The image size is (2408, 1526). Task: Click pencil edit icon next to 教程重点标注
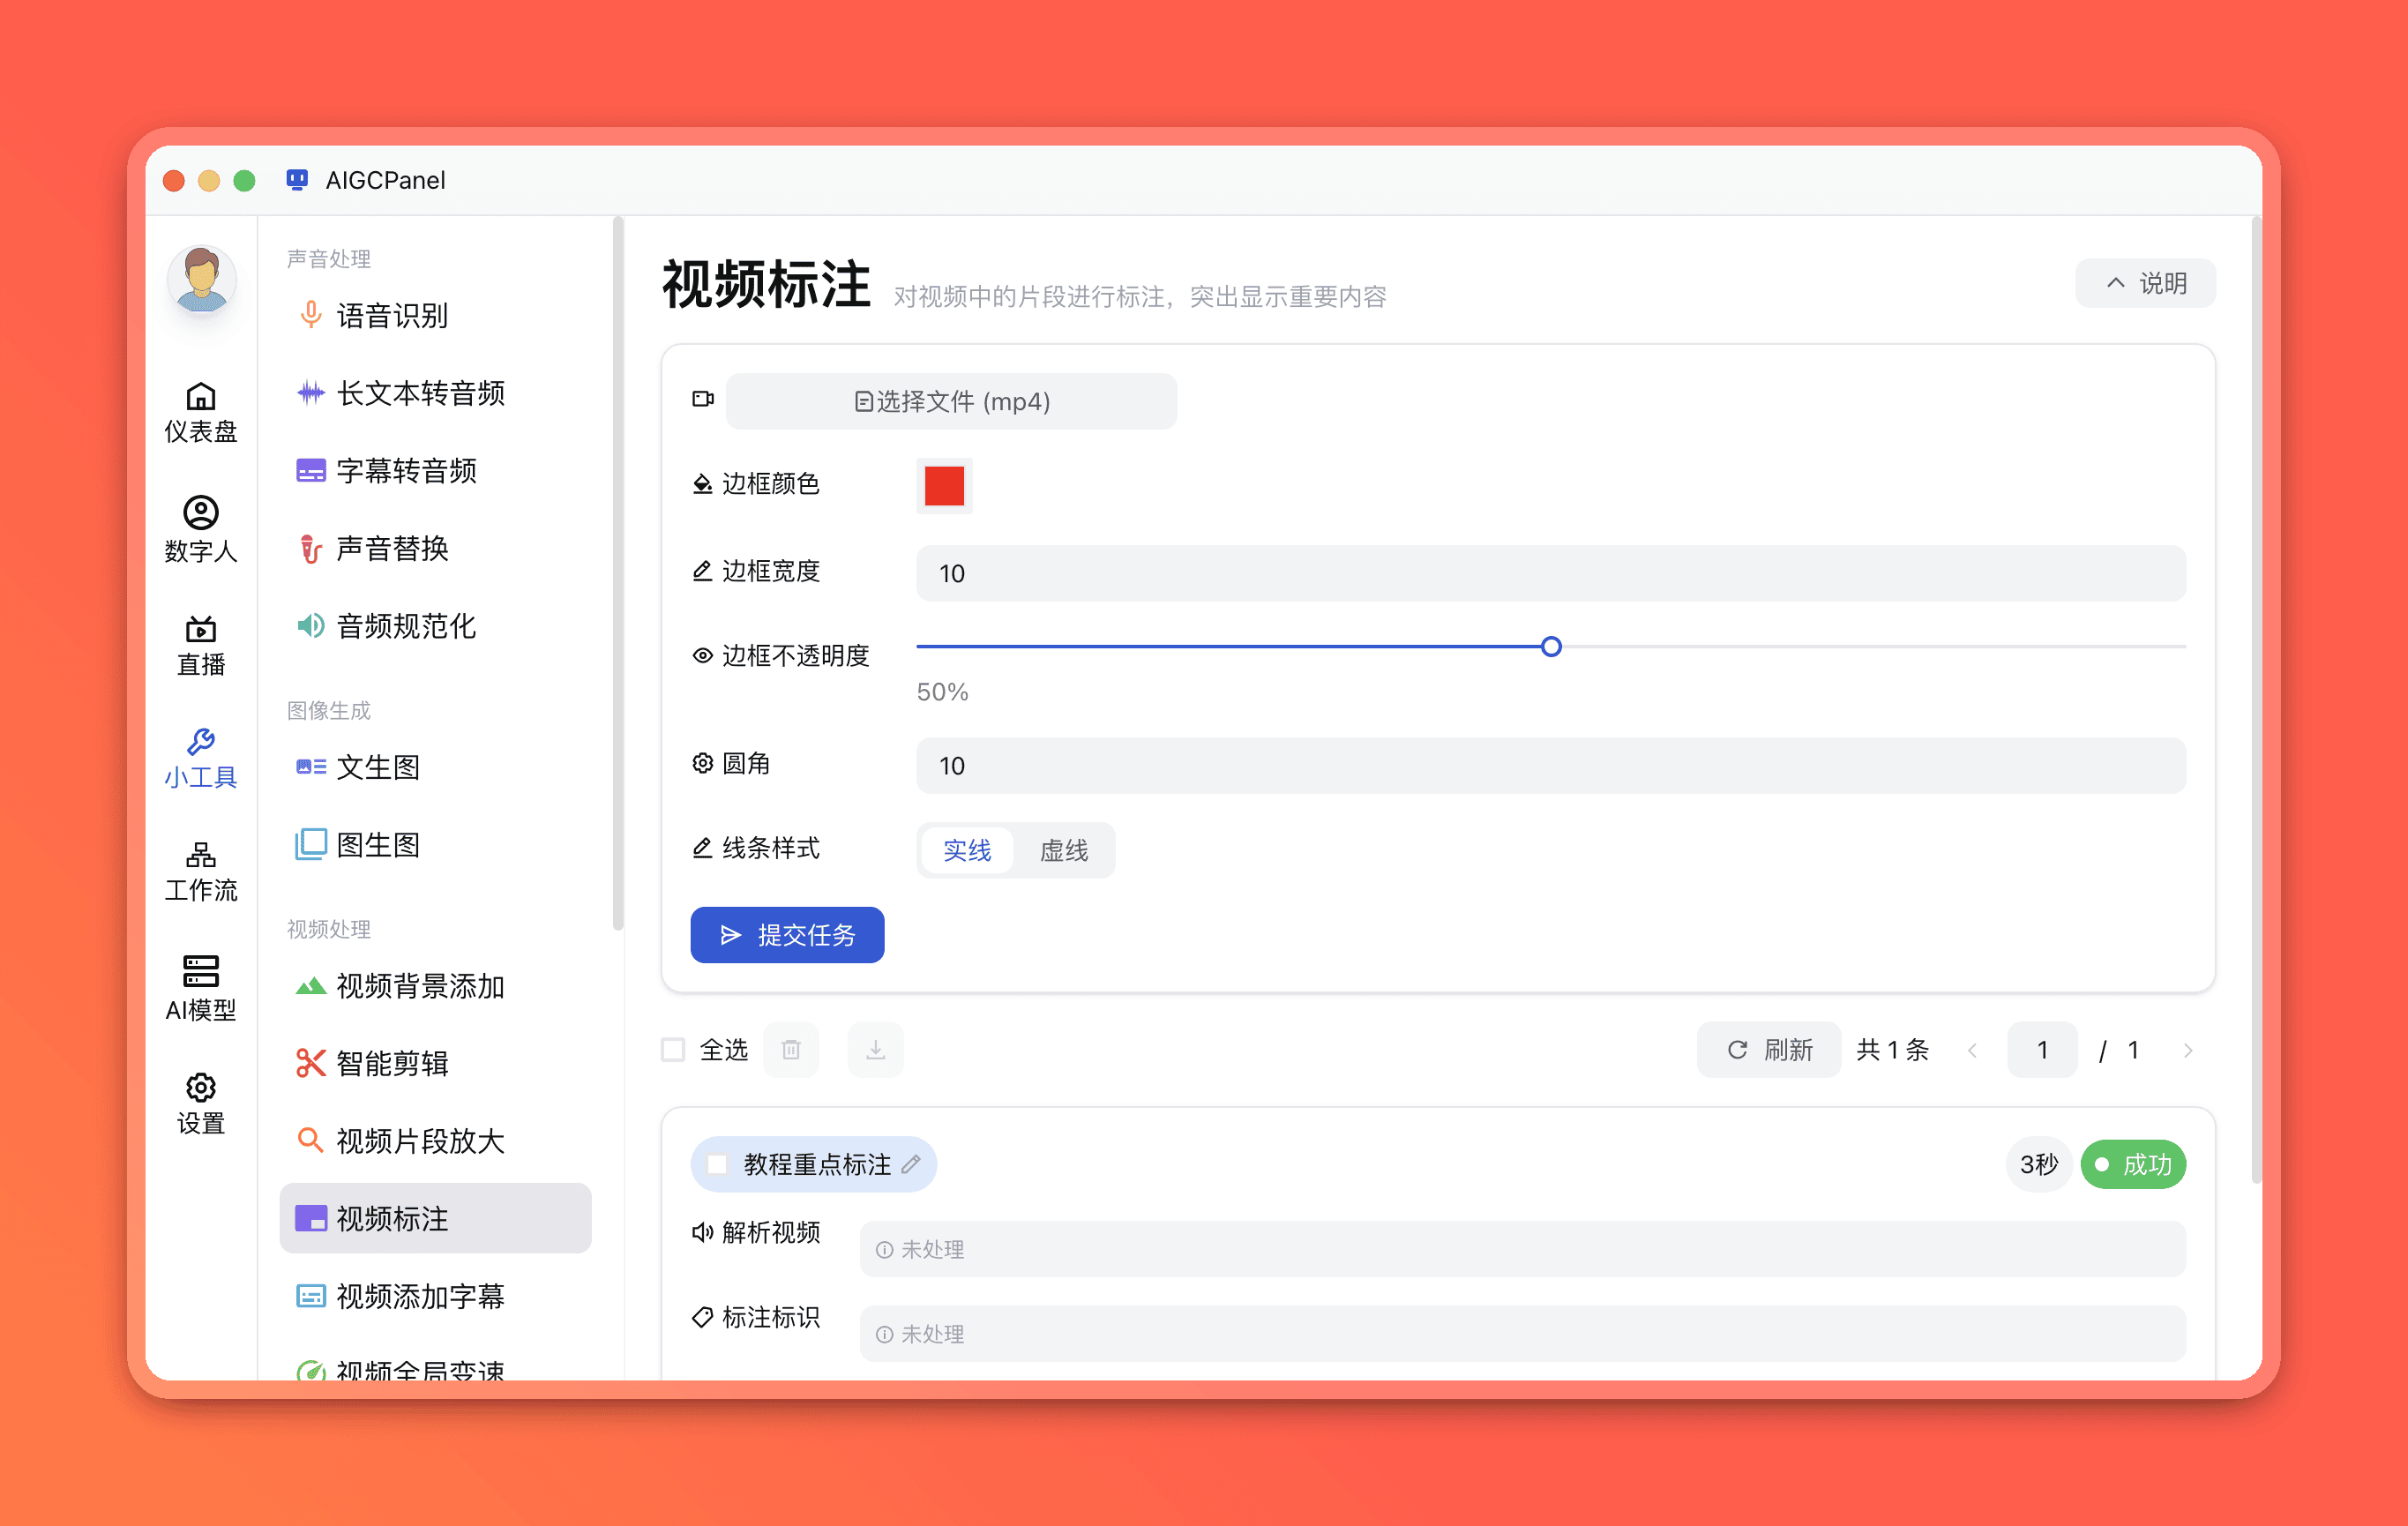coord(911,1164)
